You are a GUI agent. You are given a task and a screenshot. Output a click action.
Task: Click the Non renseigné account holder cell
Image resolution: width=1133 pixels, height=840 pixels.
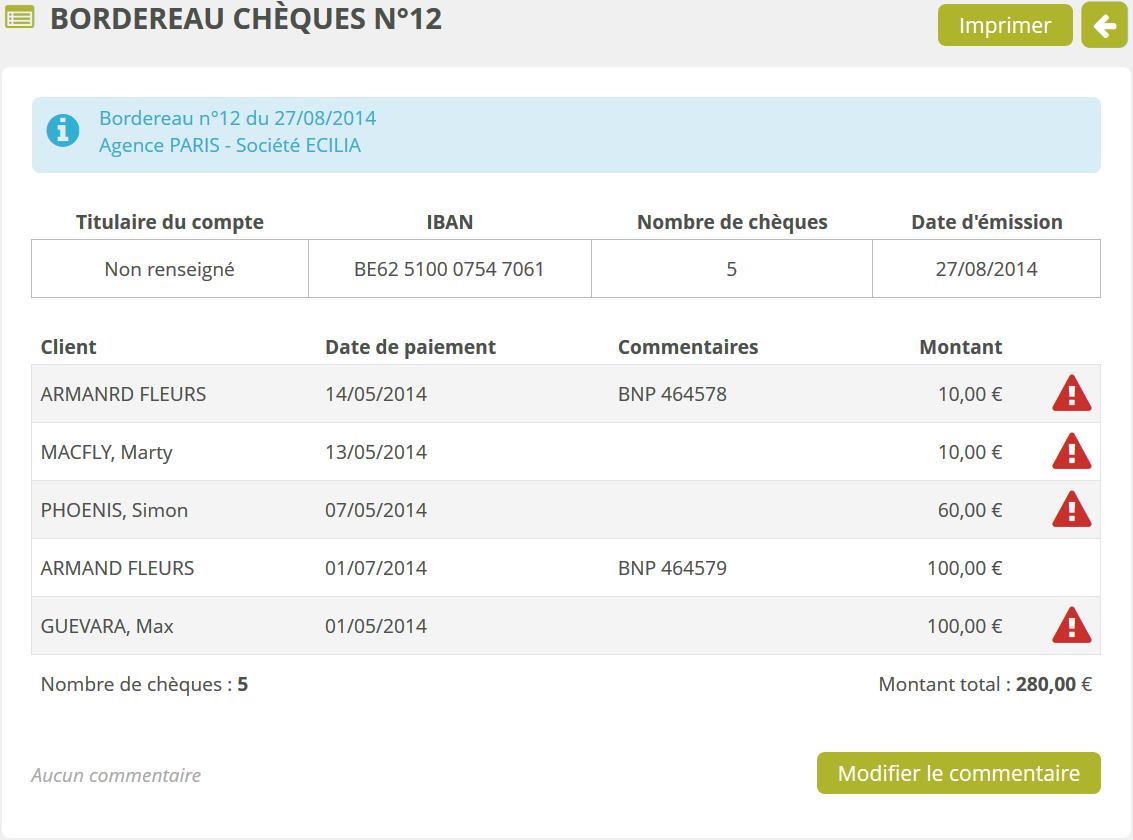point(169,269)
